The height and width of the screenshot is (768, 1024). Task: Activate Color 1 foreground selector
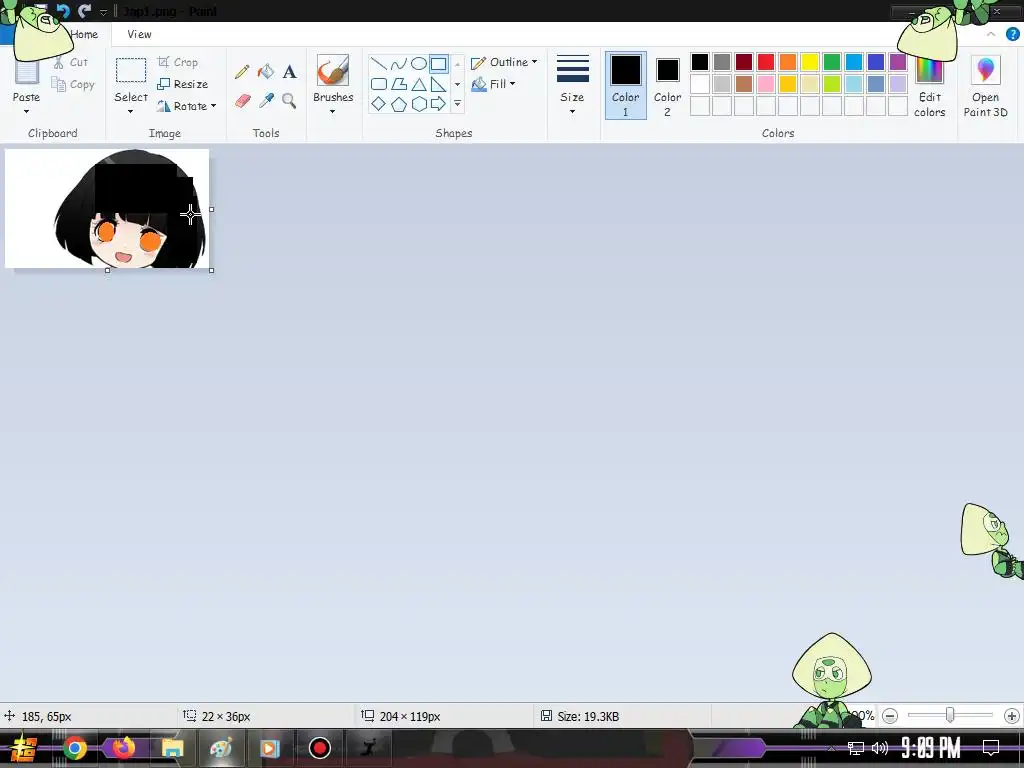[x=626, y=86]
